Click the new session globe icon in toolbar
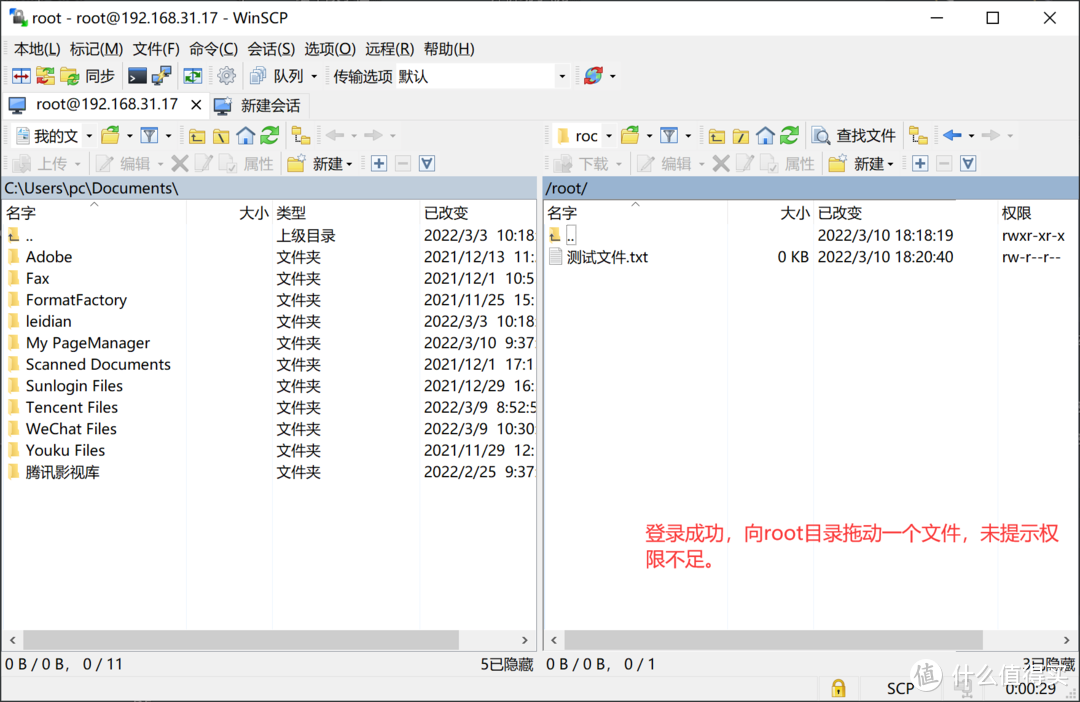Viewport: 1080px width, 702px height. click(593, 76)
